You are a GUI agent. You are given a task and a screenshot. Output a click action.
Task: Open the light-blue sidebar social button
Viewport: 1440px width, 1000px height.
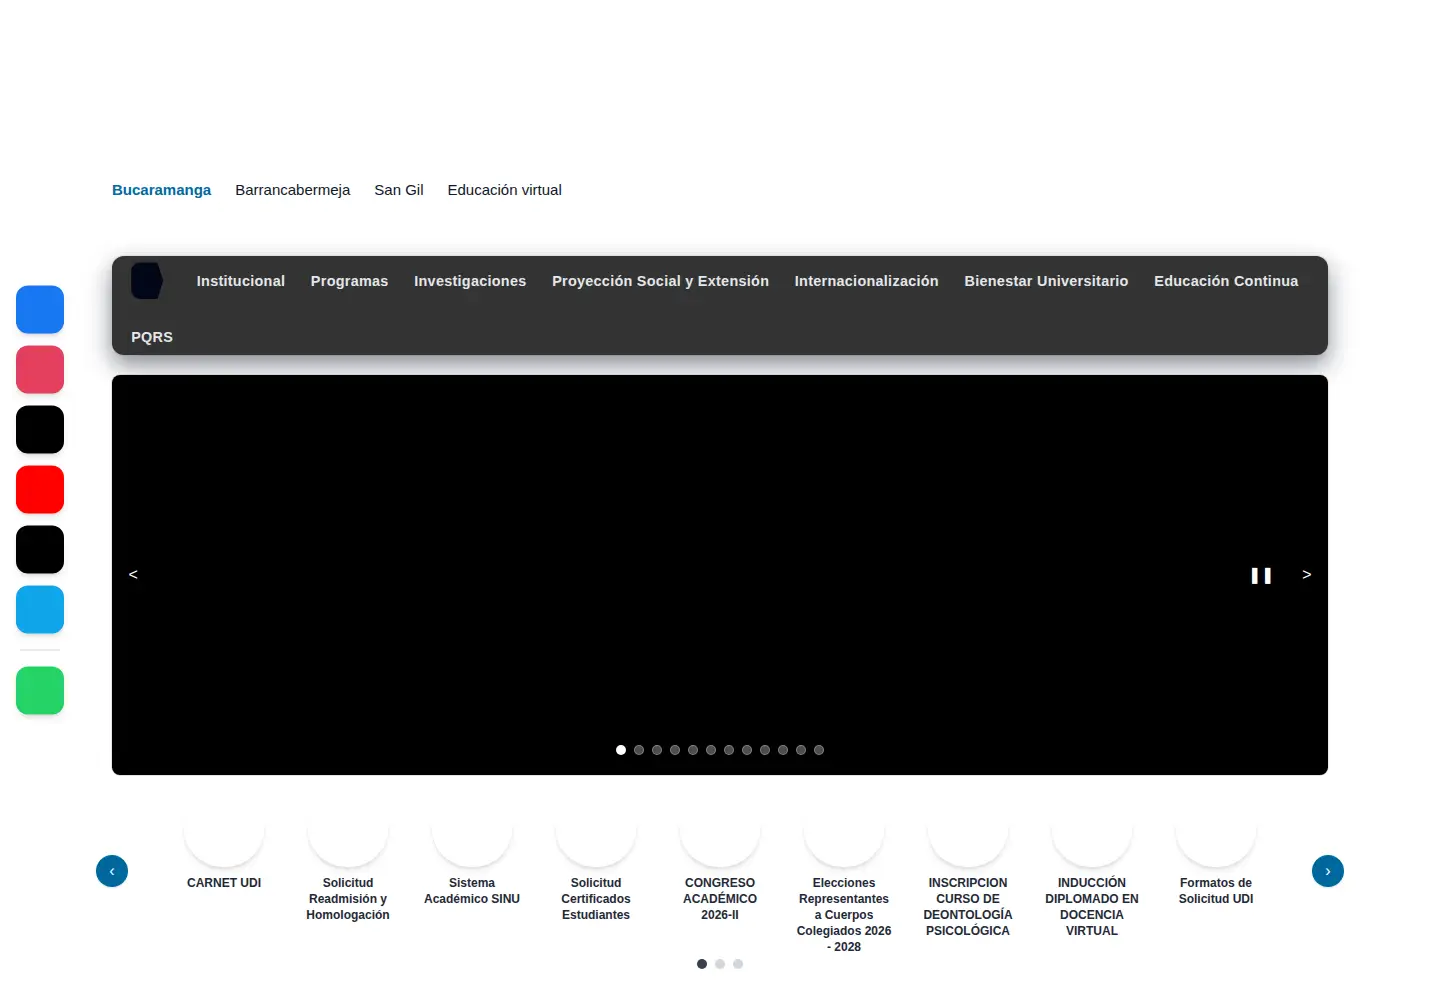point(40,610)
